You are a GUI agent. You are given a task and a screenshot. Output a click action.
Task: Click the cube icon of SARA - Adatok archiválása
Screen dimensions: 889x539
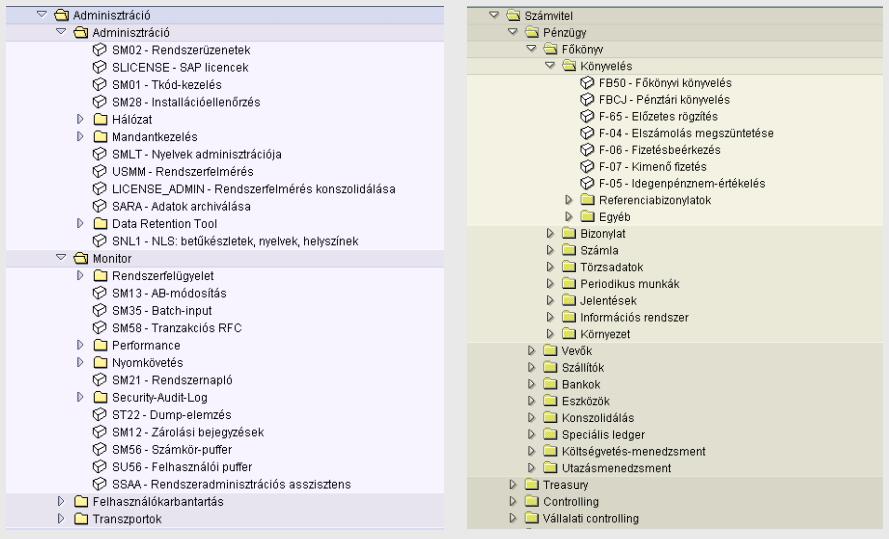[100, 206]
